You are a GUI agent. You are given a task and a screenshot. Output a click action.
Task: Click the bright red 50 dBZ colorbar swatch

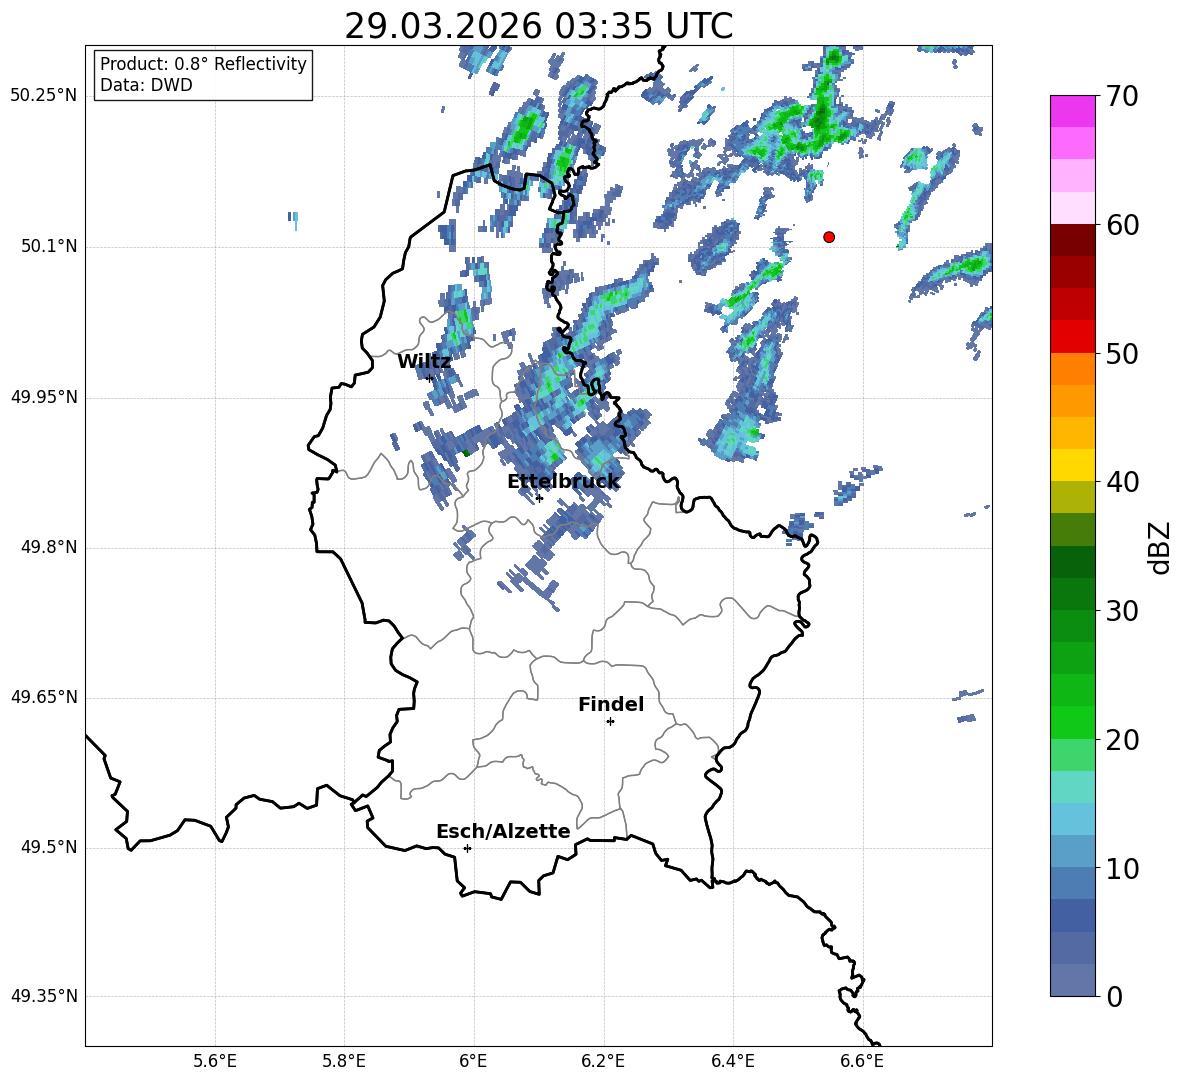click(1072, 337)
